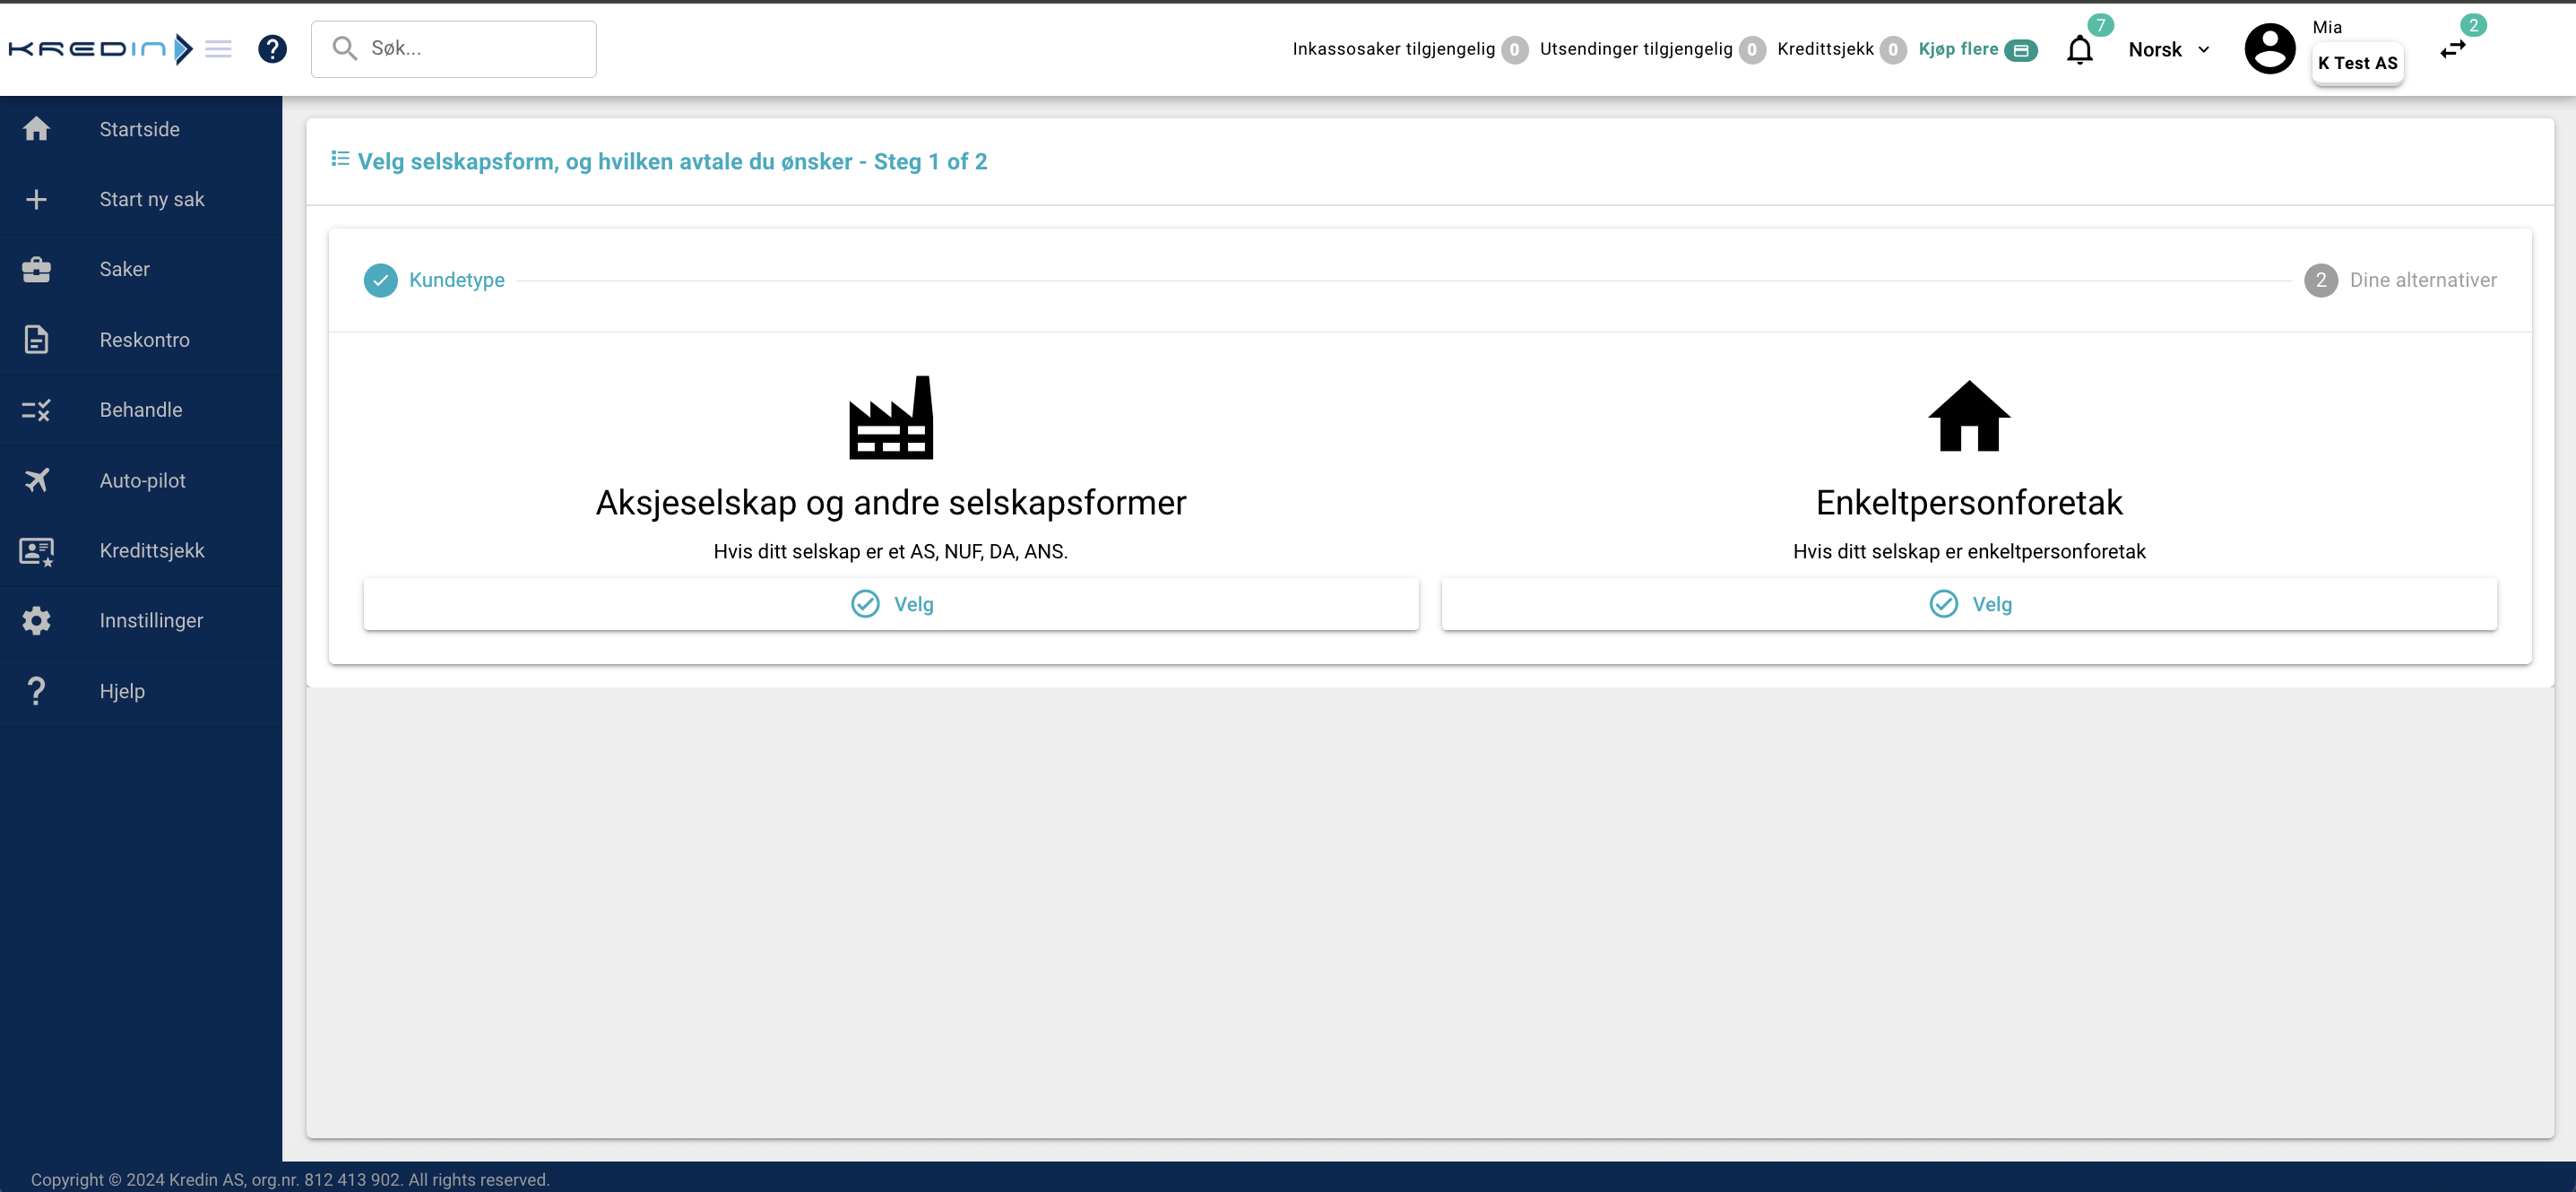Click the Hjelp question mark icon in sidebar
The image size is (2576, 1192).
pyautogui.click(x=36, y=691)
